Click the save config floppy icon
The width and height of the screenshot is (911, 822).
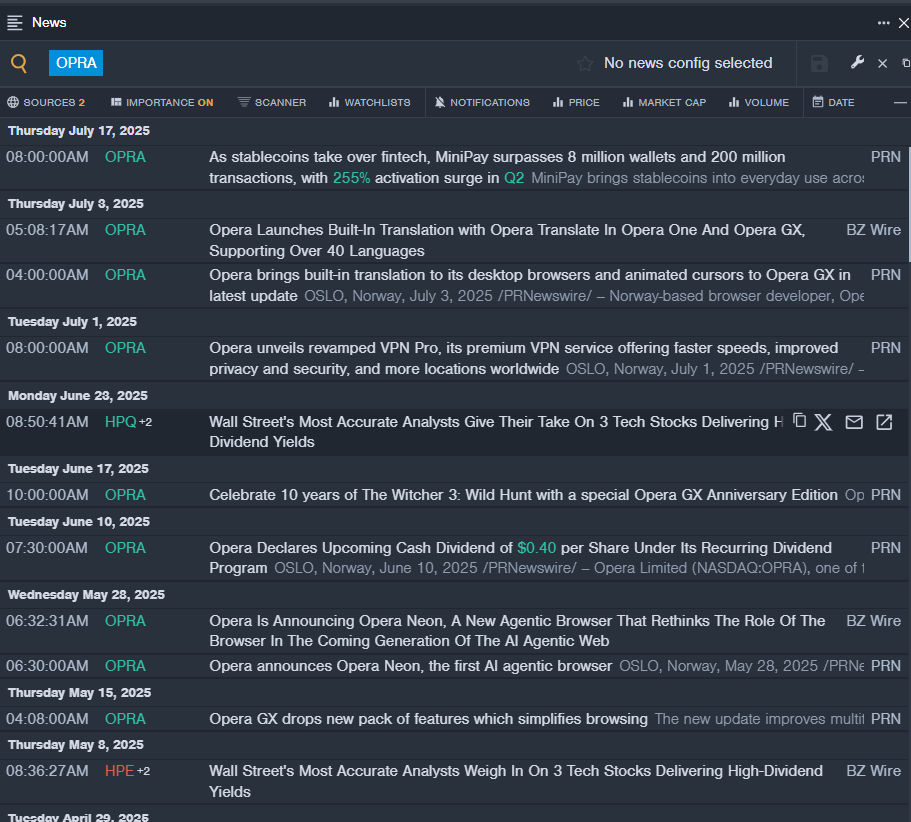[819, 63]
